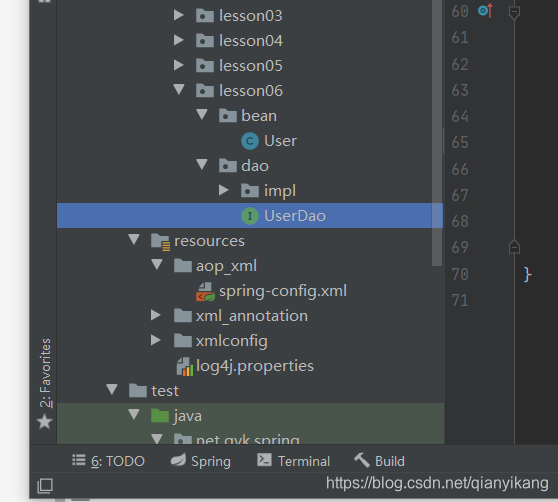558x502 pixels.
Task: Click the lesson04 package folder icon
Action: 205,41
